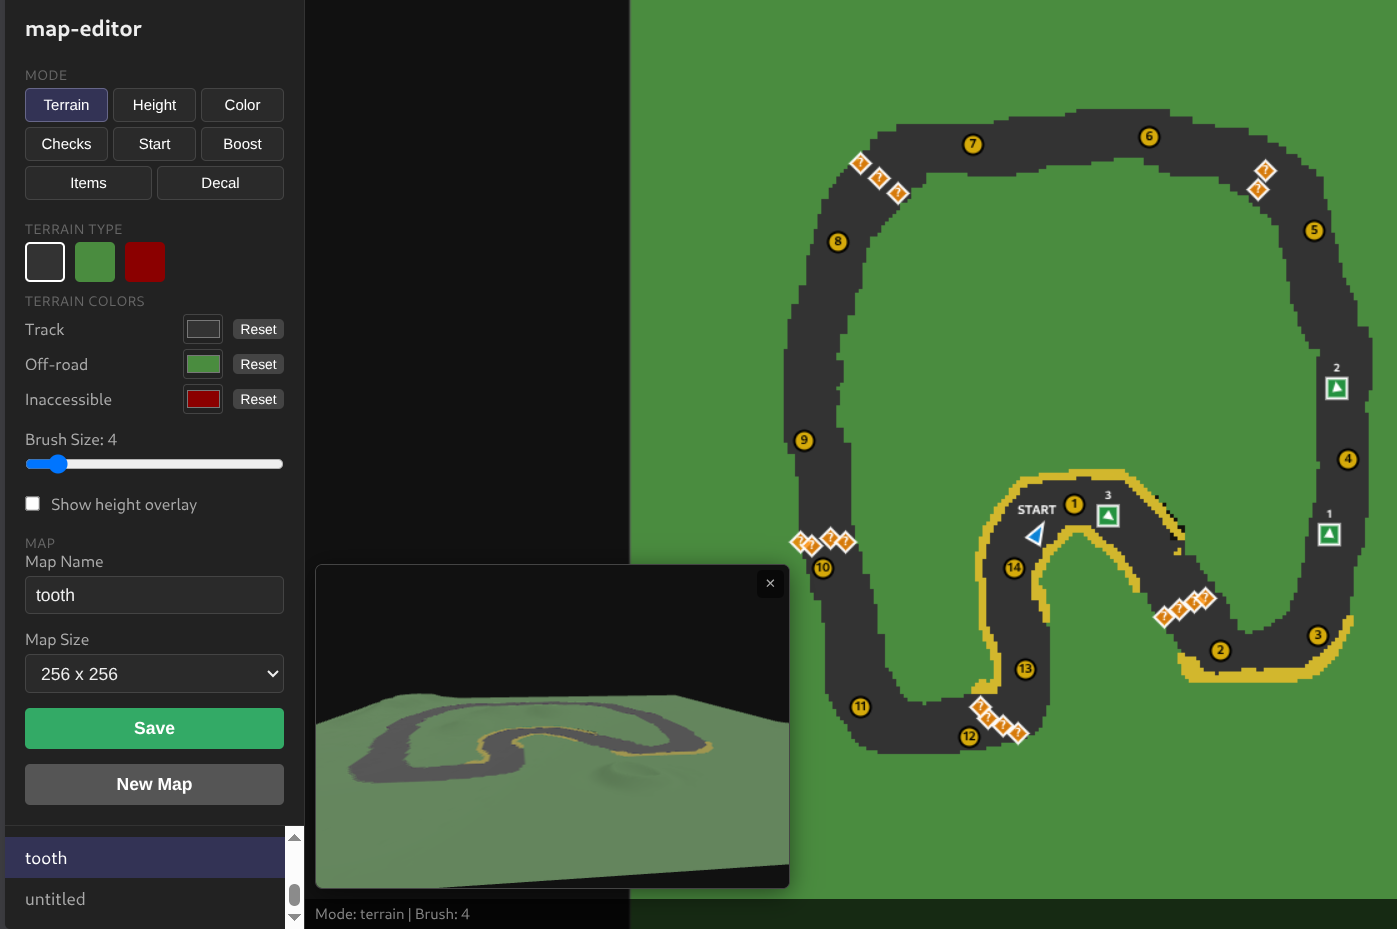Select the Terrain editing mode
1397x929 pixels.
tap(66, 104)
